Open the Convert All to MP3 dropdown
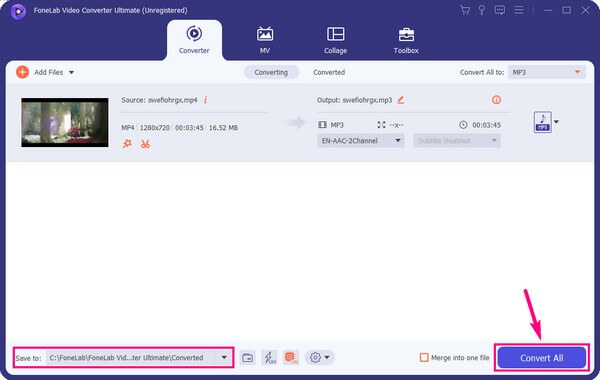Screen dimensions: 600x380 [547, 72]
